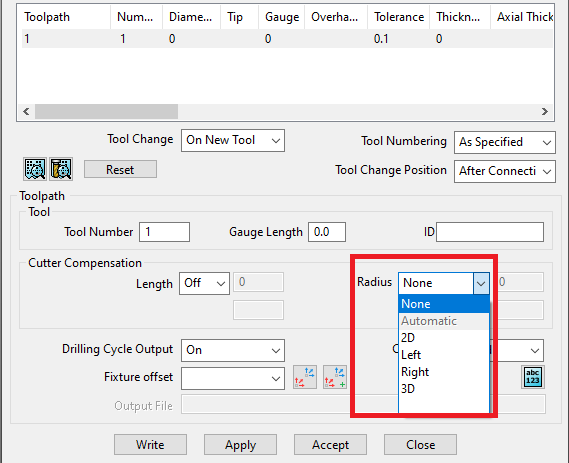569x463 pixels.
Task: Open the Drilling Cycle Output dropdown
Action: (233, 350)
